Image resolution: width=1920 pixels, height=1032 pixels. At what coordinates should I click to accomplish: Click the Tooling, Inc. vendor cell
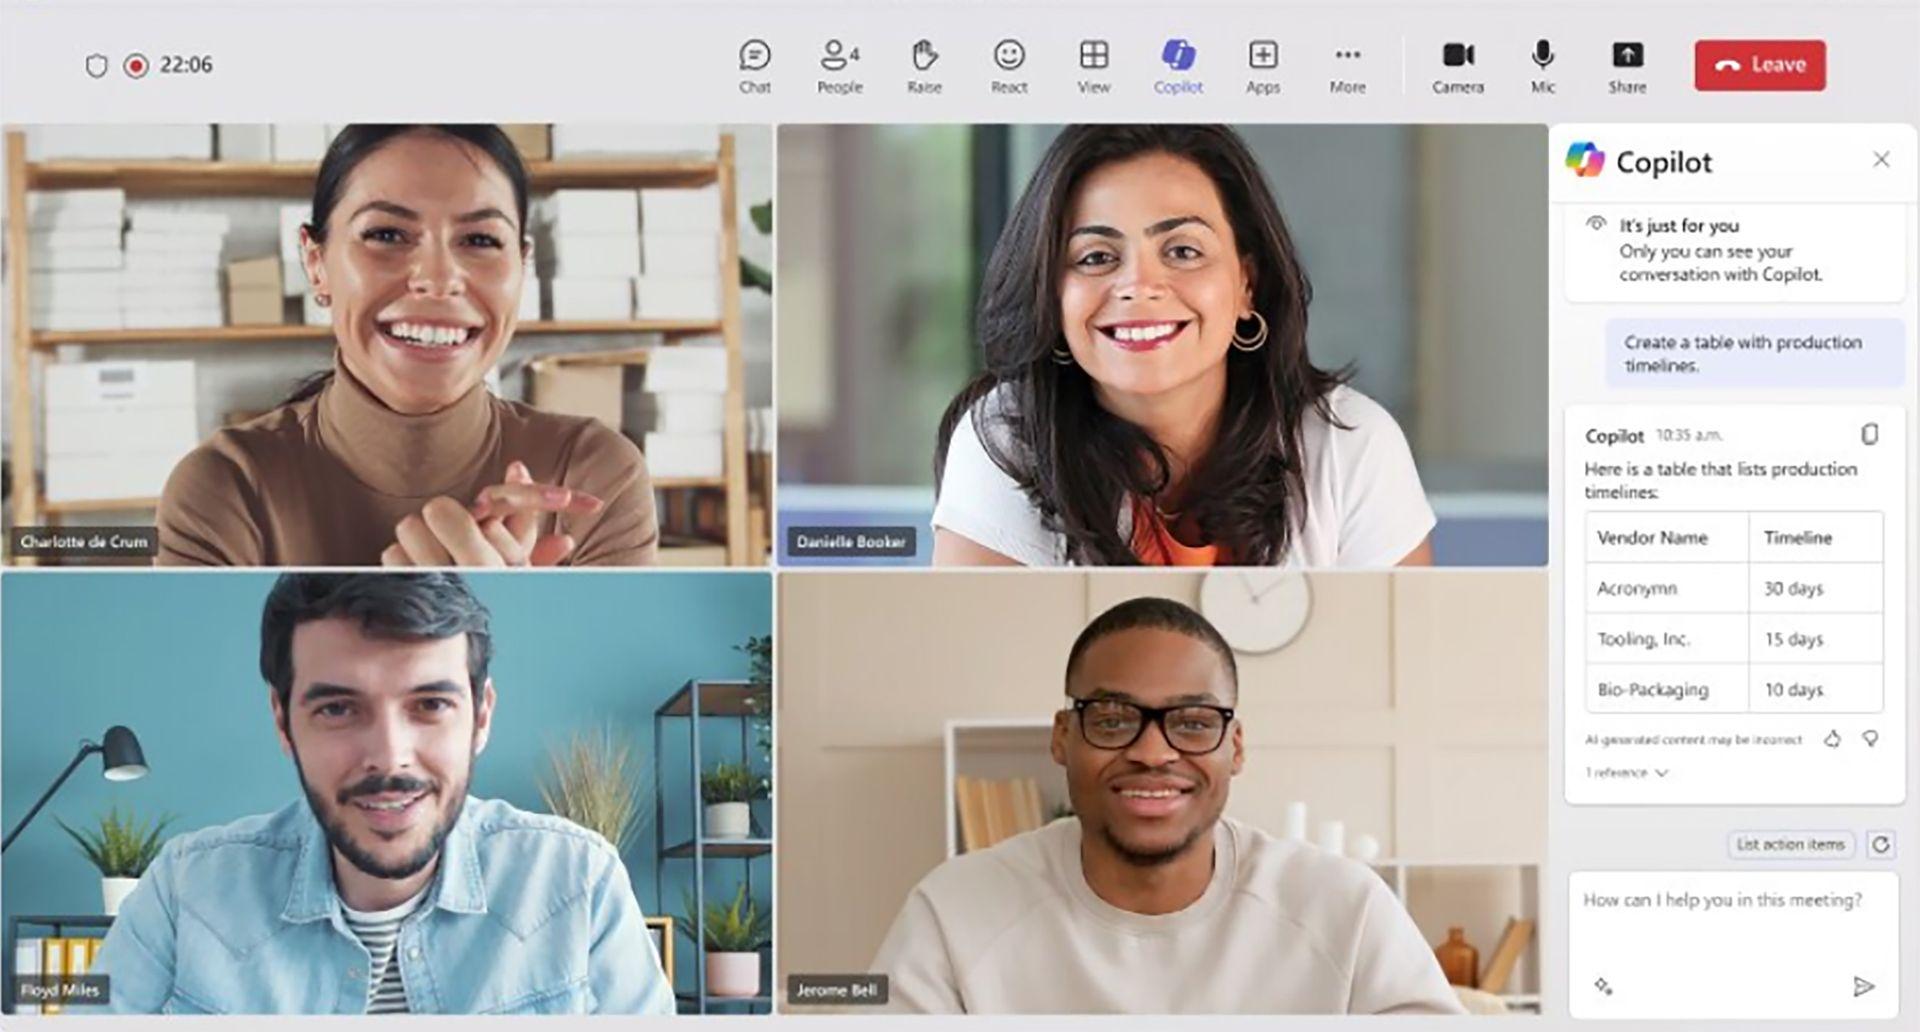[1667, 639]
